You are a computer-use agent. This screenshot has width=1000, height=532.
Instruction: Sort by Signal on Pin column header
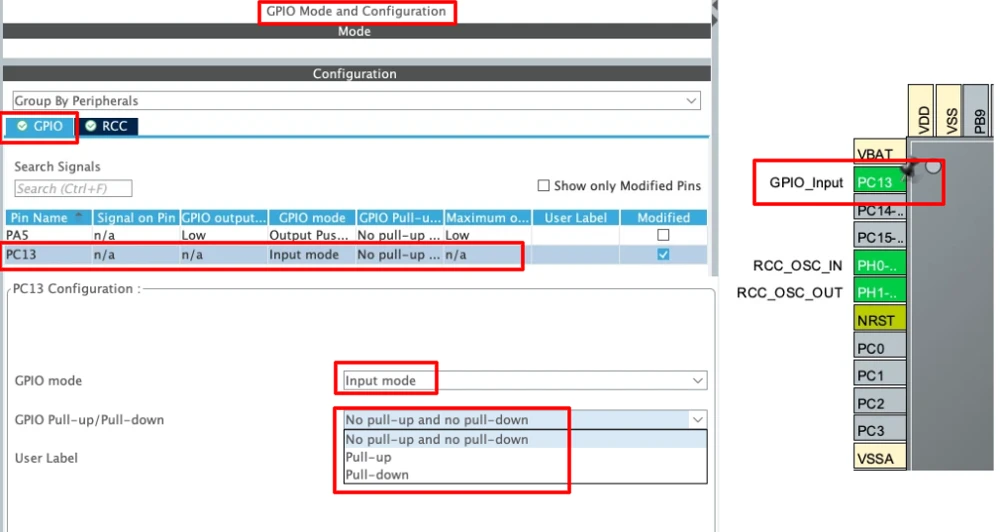pos(136,218)
